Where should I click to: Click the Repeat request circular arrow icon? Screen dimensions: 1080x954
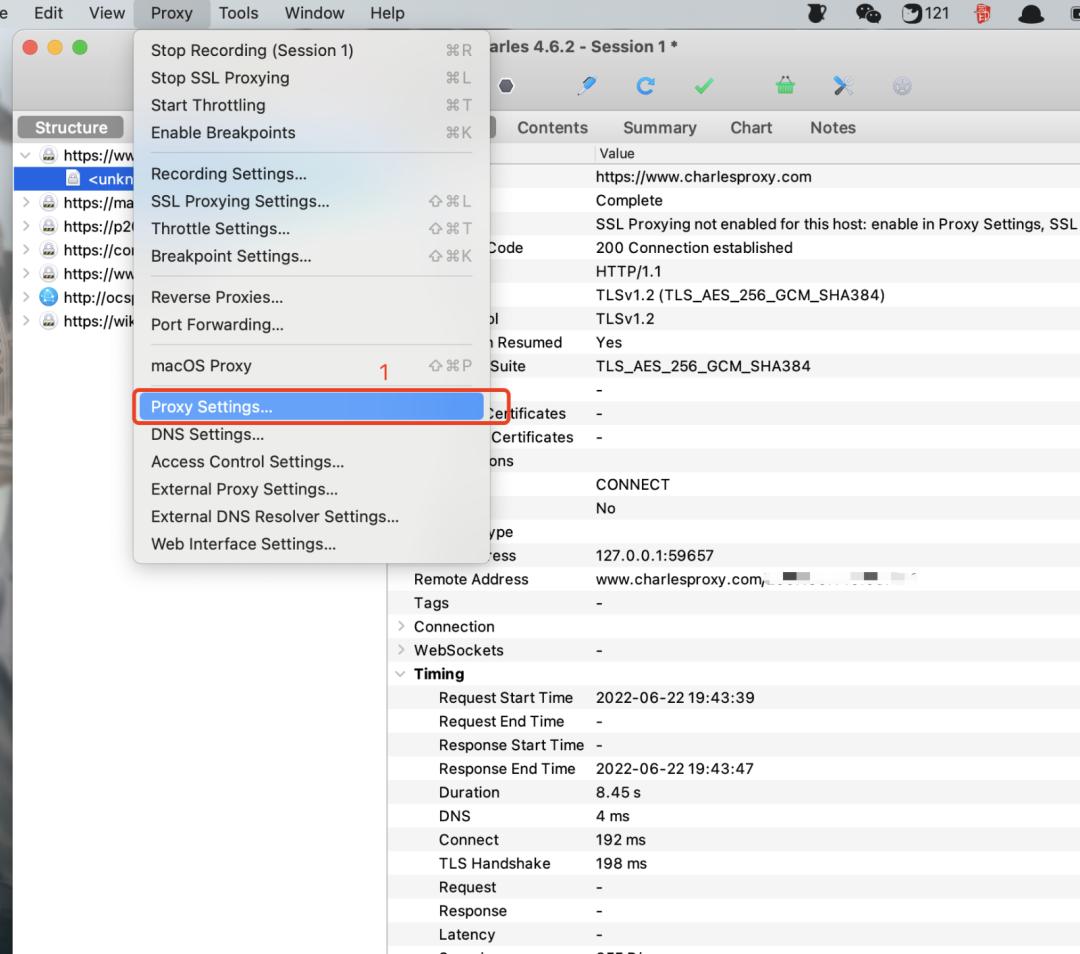point(645,87)
